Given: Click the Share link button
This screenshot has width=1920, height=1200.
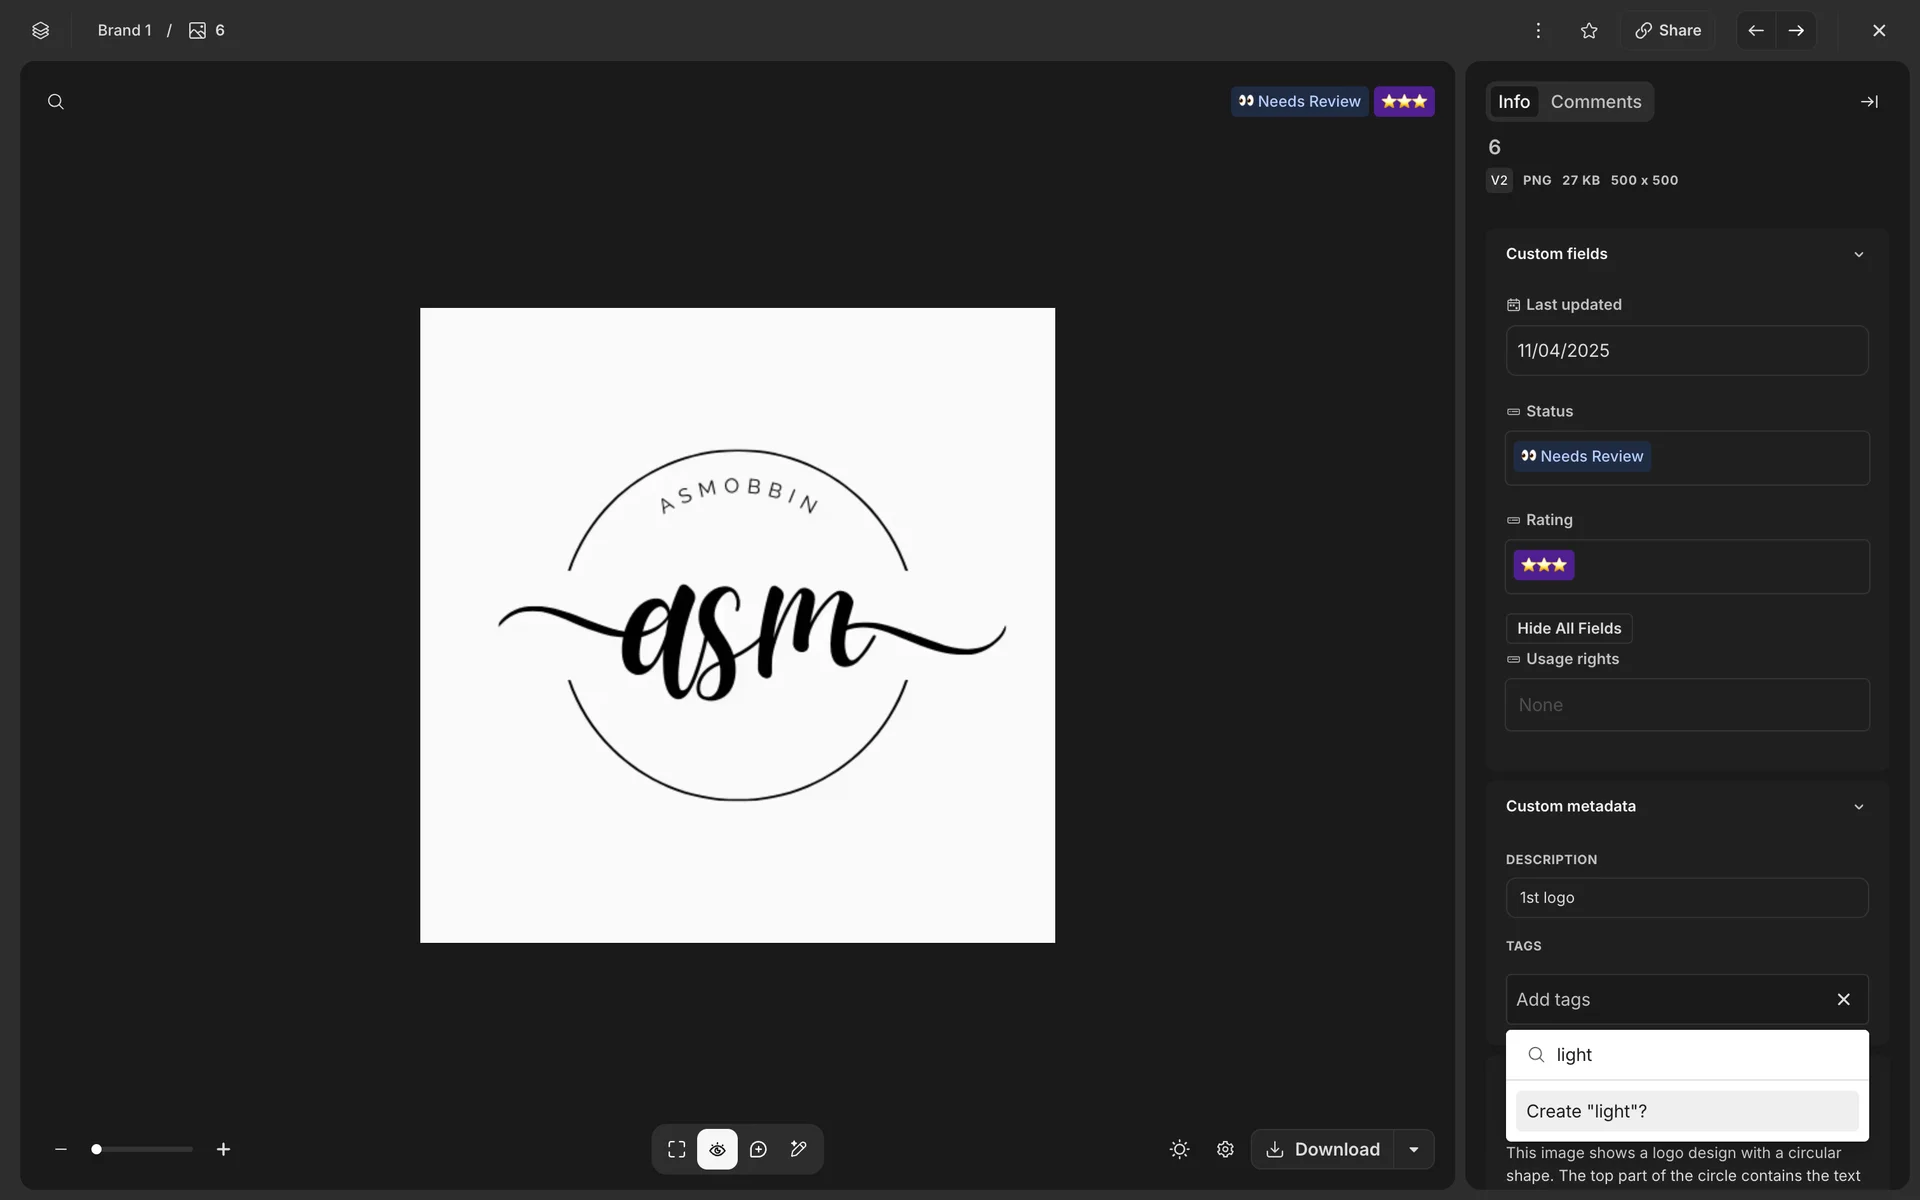Looking at the screenshot, I should coord(1668,30).
